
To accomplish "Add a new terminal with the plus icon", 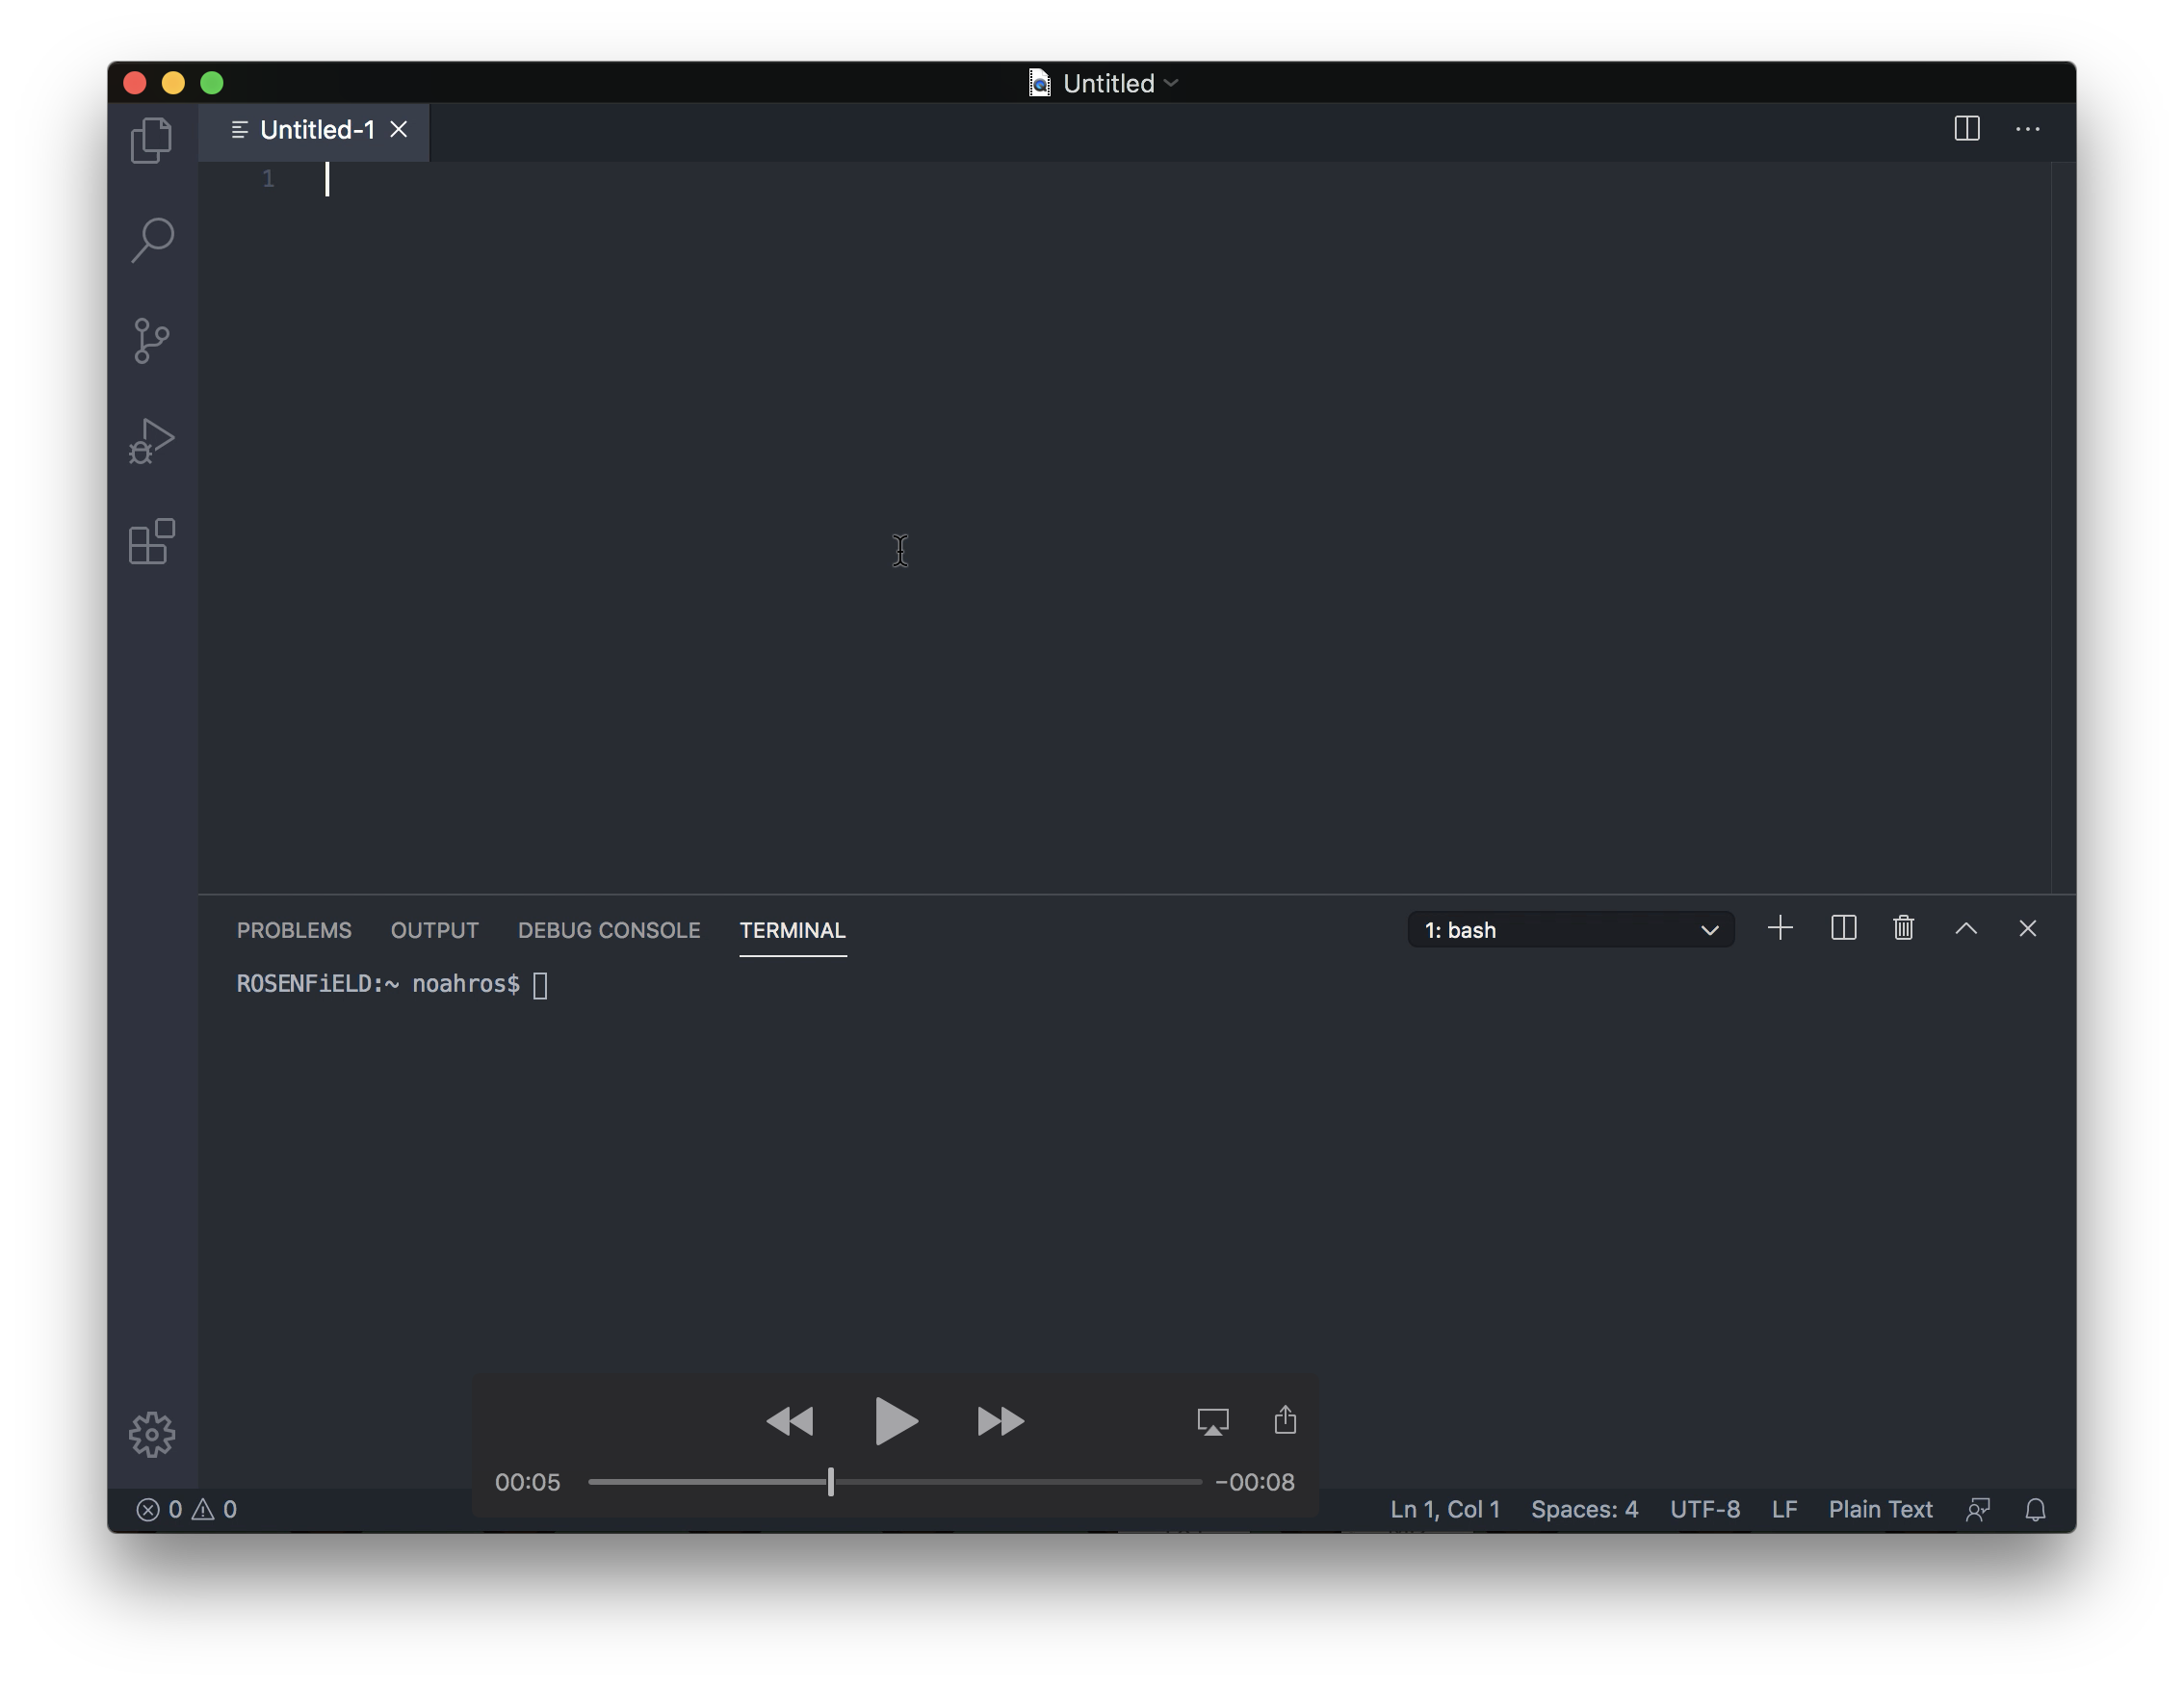I will pos(1781,929).
